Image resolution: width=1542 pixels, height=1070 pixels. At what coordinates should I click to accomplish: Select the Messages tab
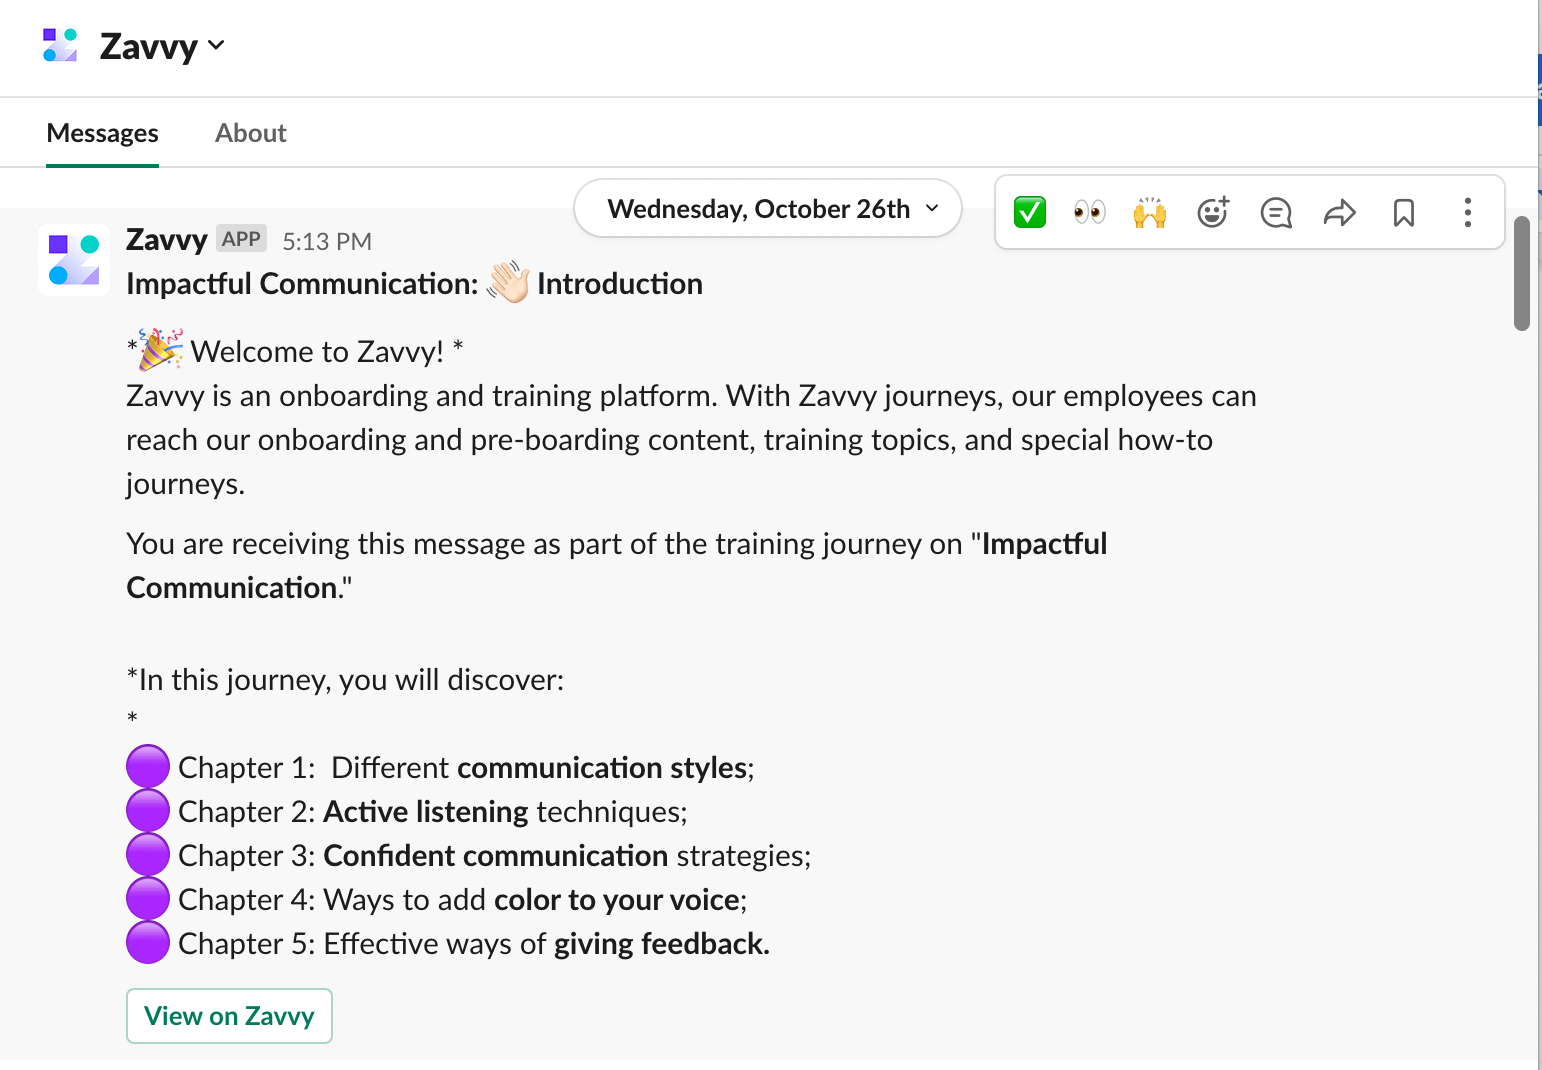[x=102, y=133]
